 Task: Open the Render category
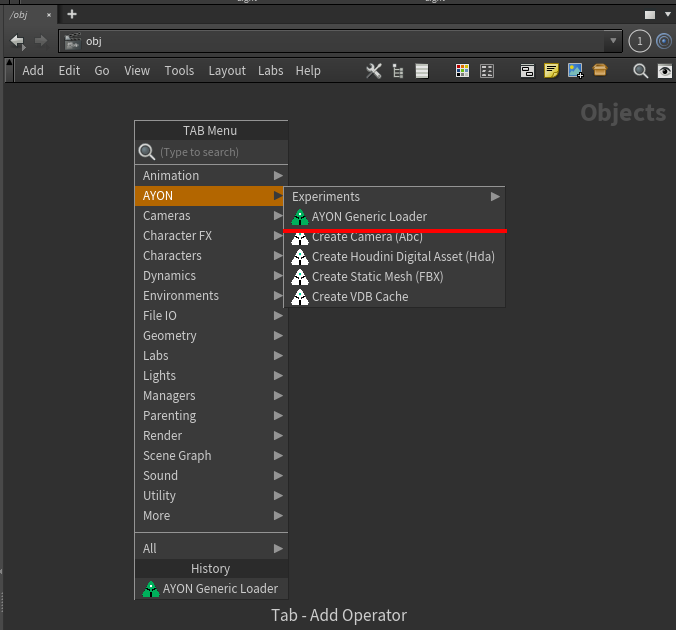211,436
